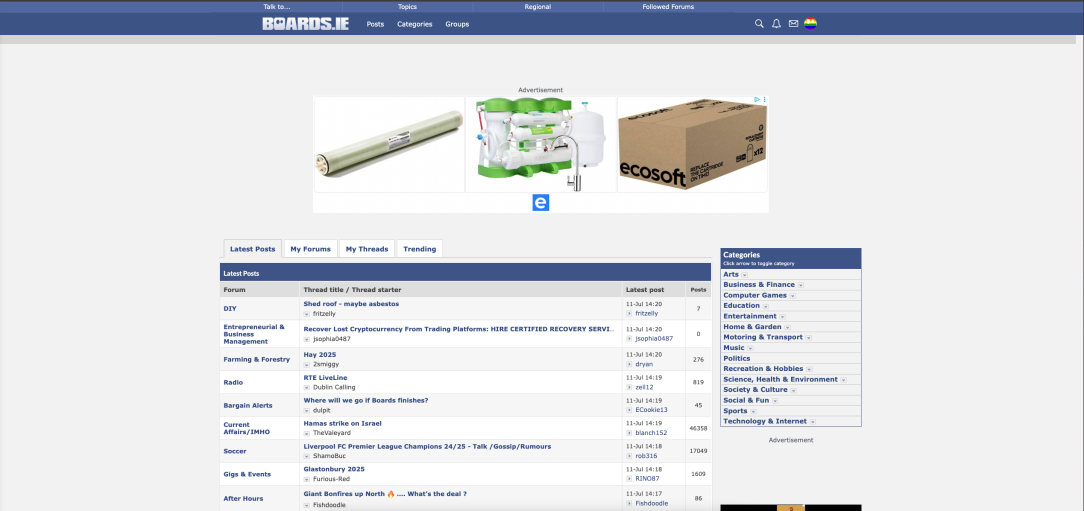1084x511 pixels.
Task: Expand the Social & Fun category arrow
Action: tap(775, 400)
